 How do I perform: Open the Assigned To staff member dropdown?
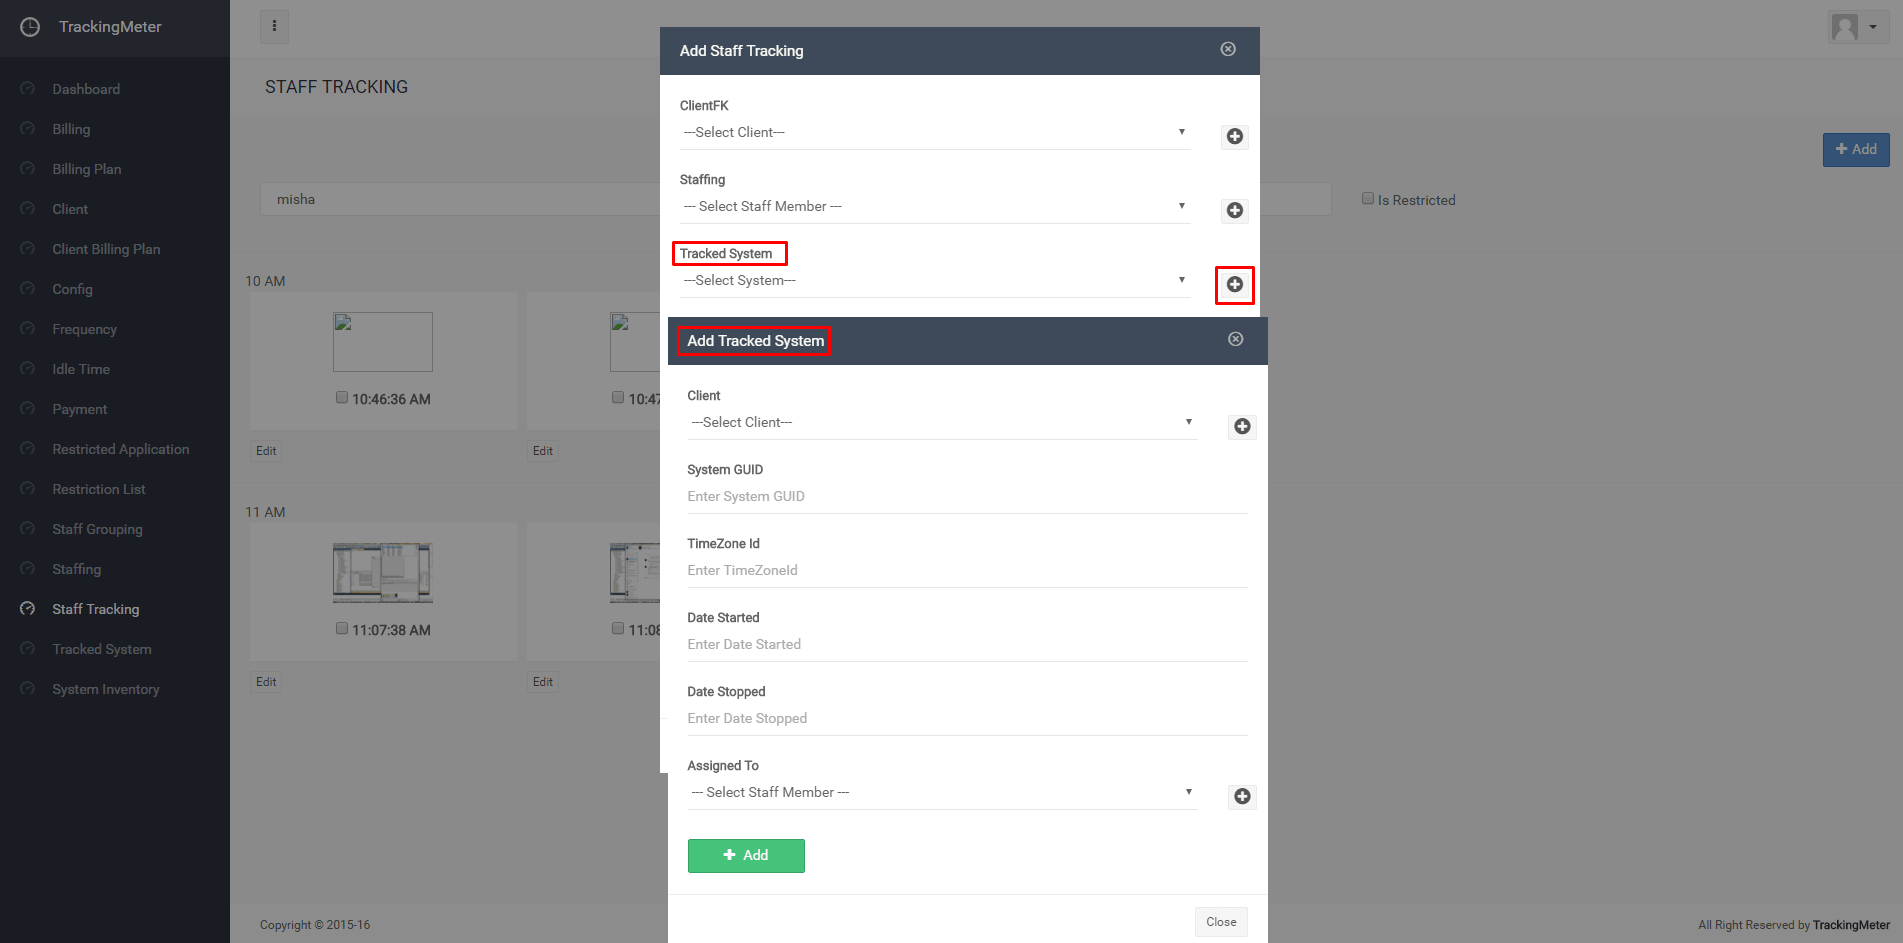click(940, 793)
